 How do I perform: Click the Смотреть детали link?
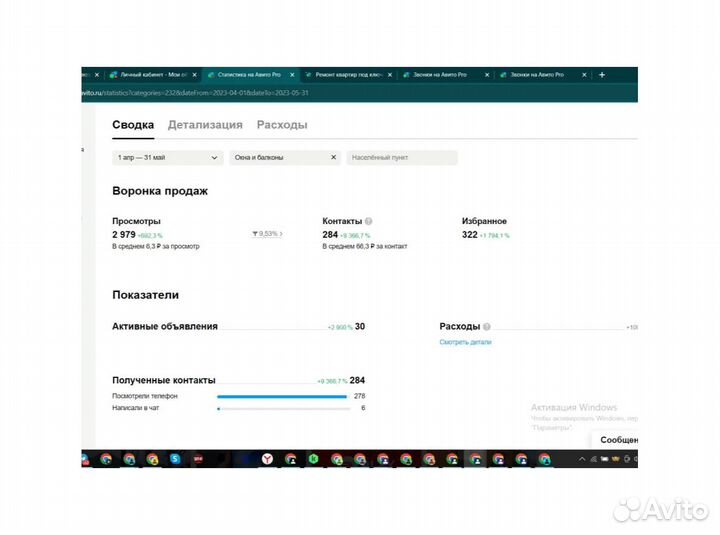pyautogui.click(x=465, y=342)
